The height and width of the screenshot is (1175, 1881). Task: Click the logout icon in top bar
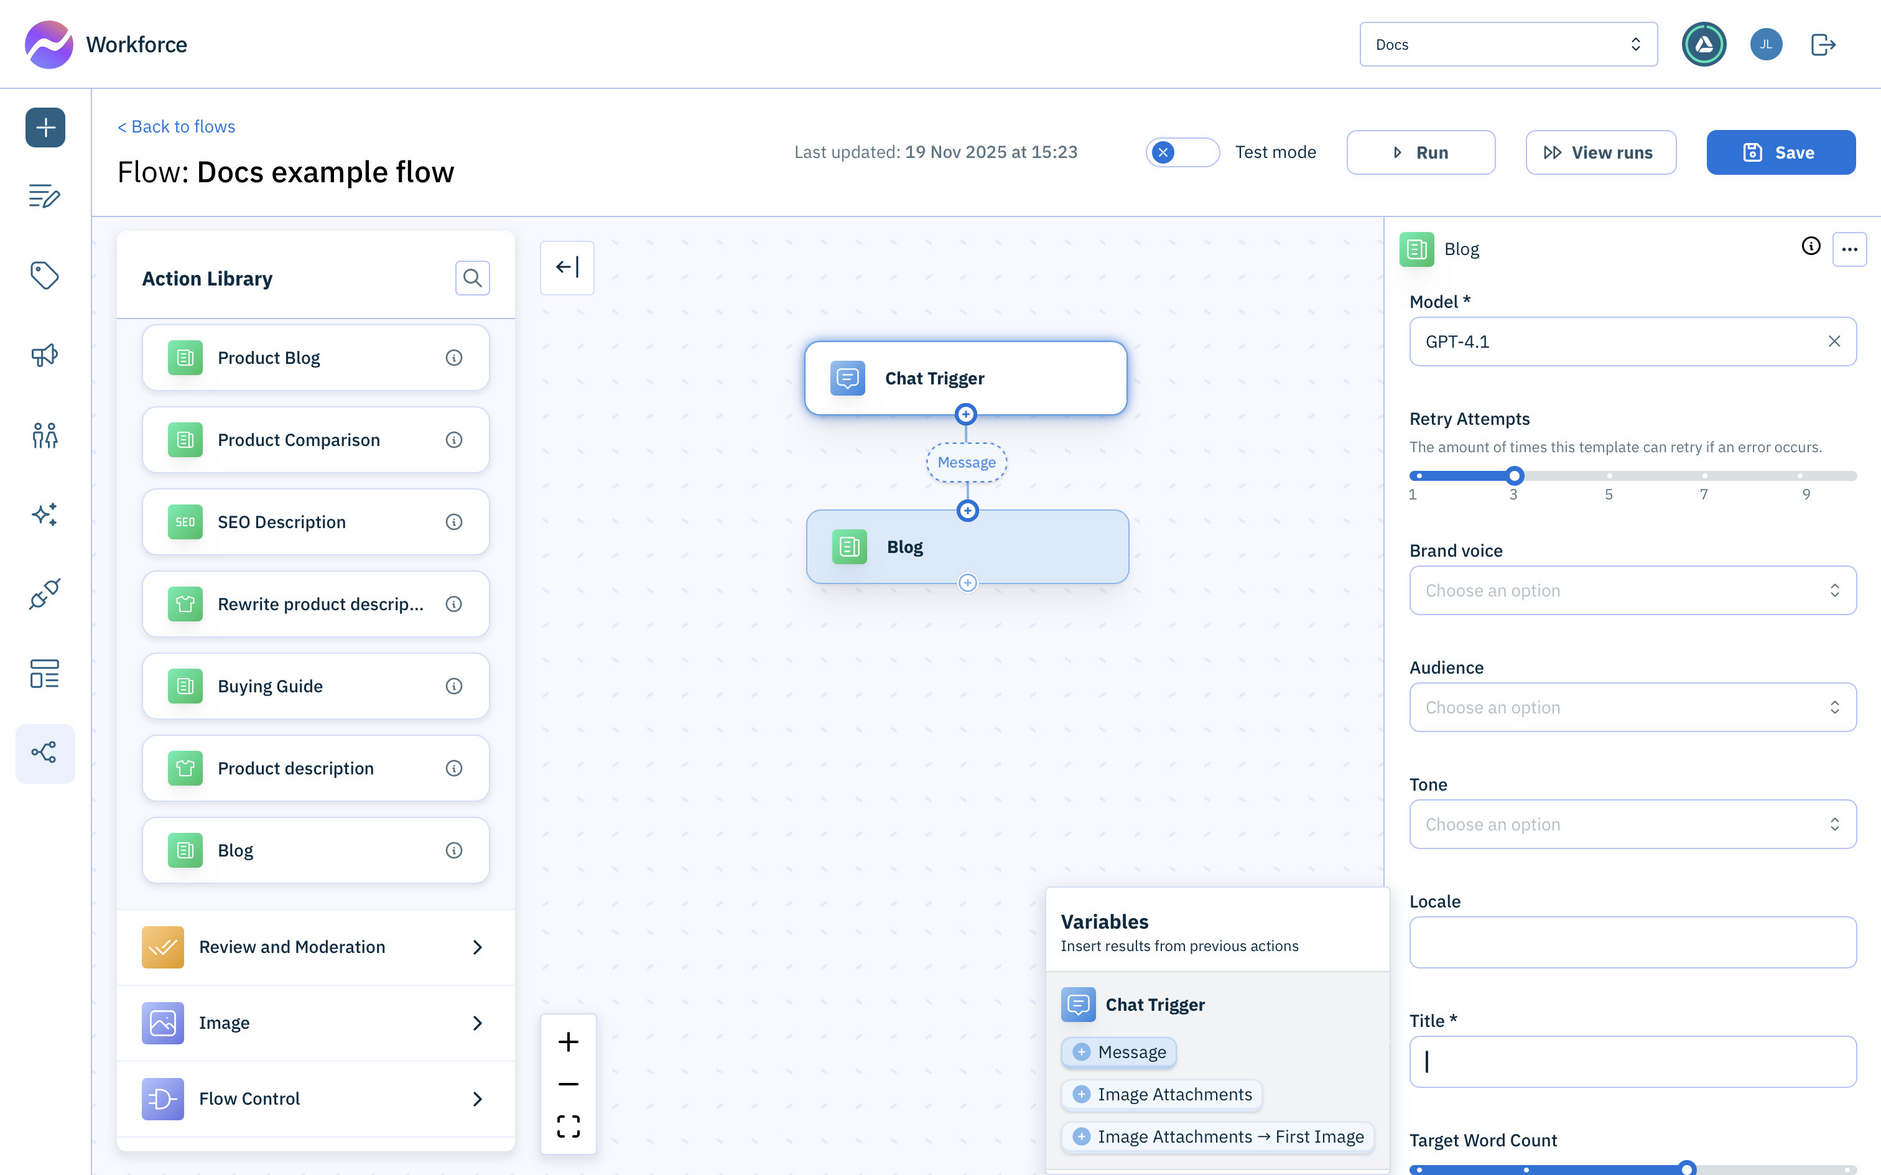coord(1823,45)
